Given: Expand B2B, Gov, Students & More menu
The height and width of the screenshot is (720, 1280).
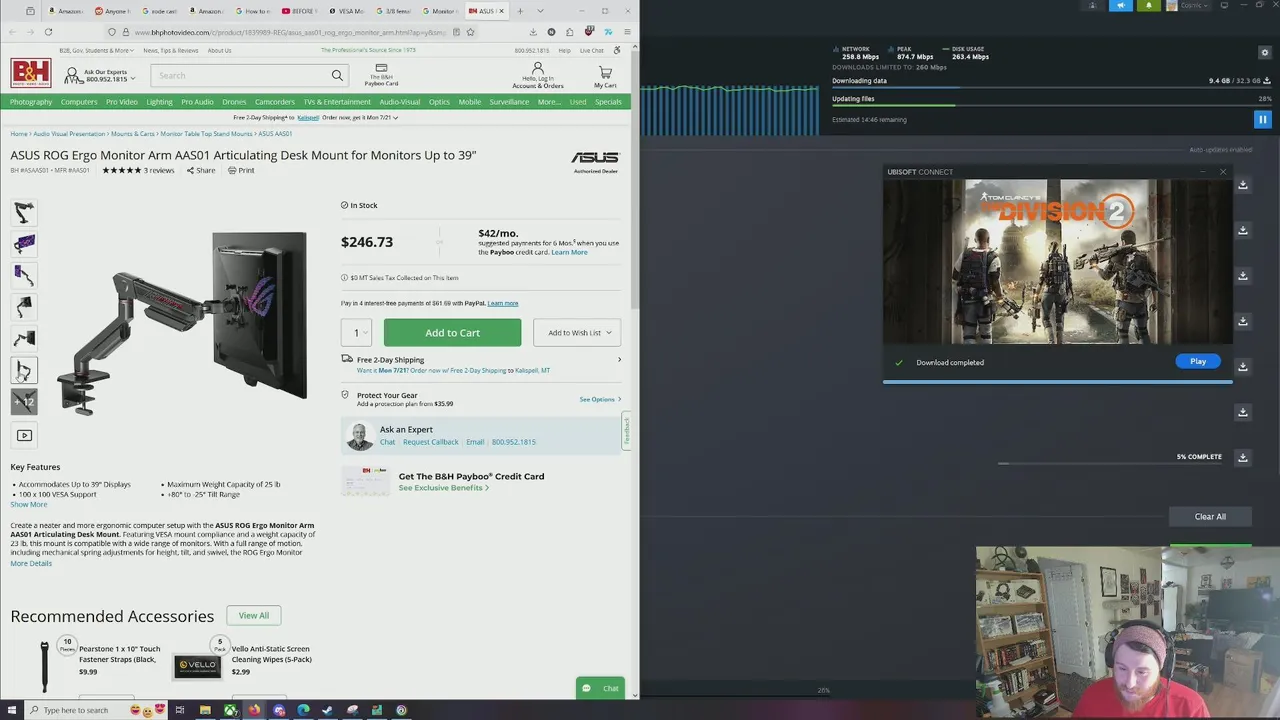Looking at the screenshot, I should point(97,50).
